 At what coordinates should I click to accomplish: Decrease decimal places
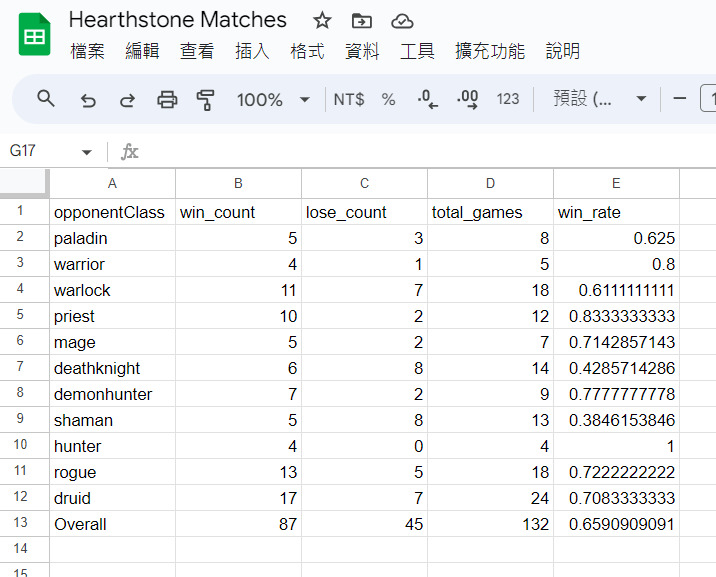(427, 99)
